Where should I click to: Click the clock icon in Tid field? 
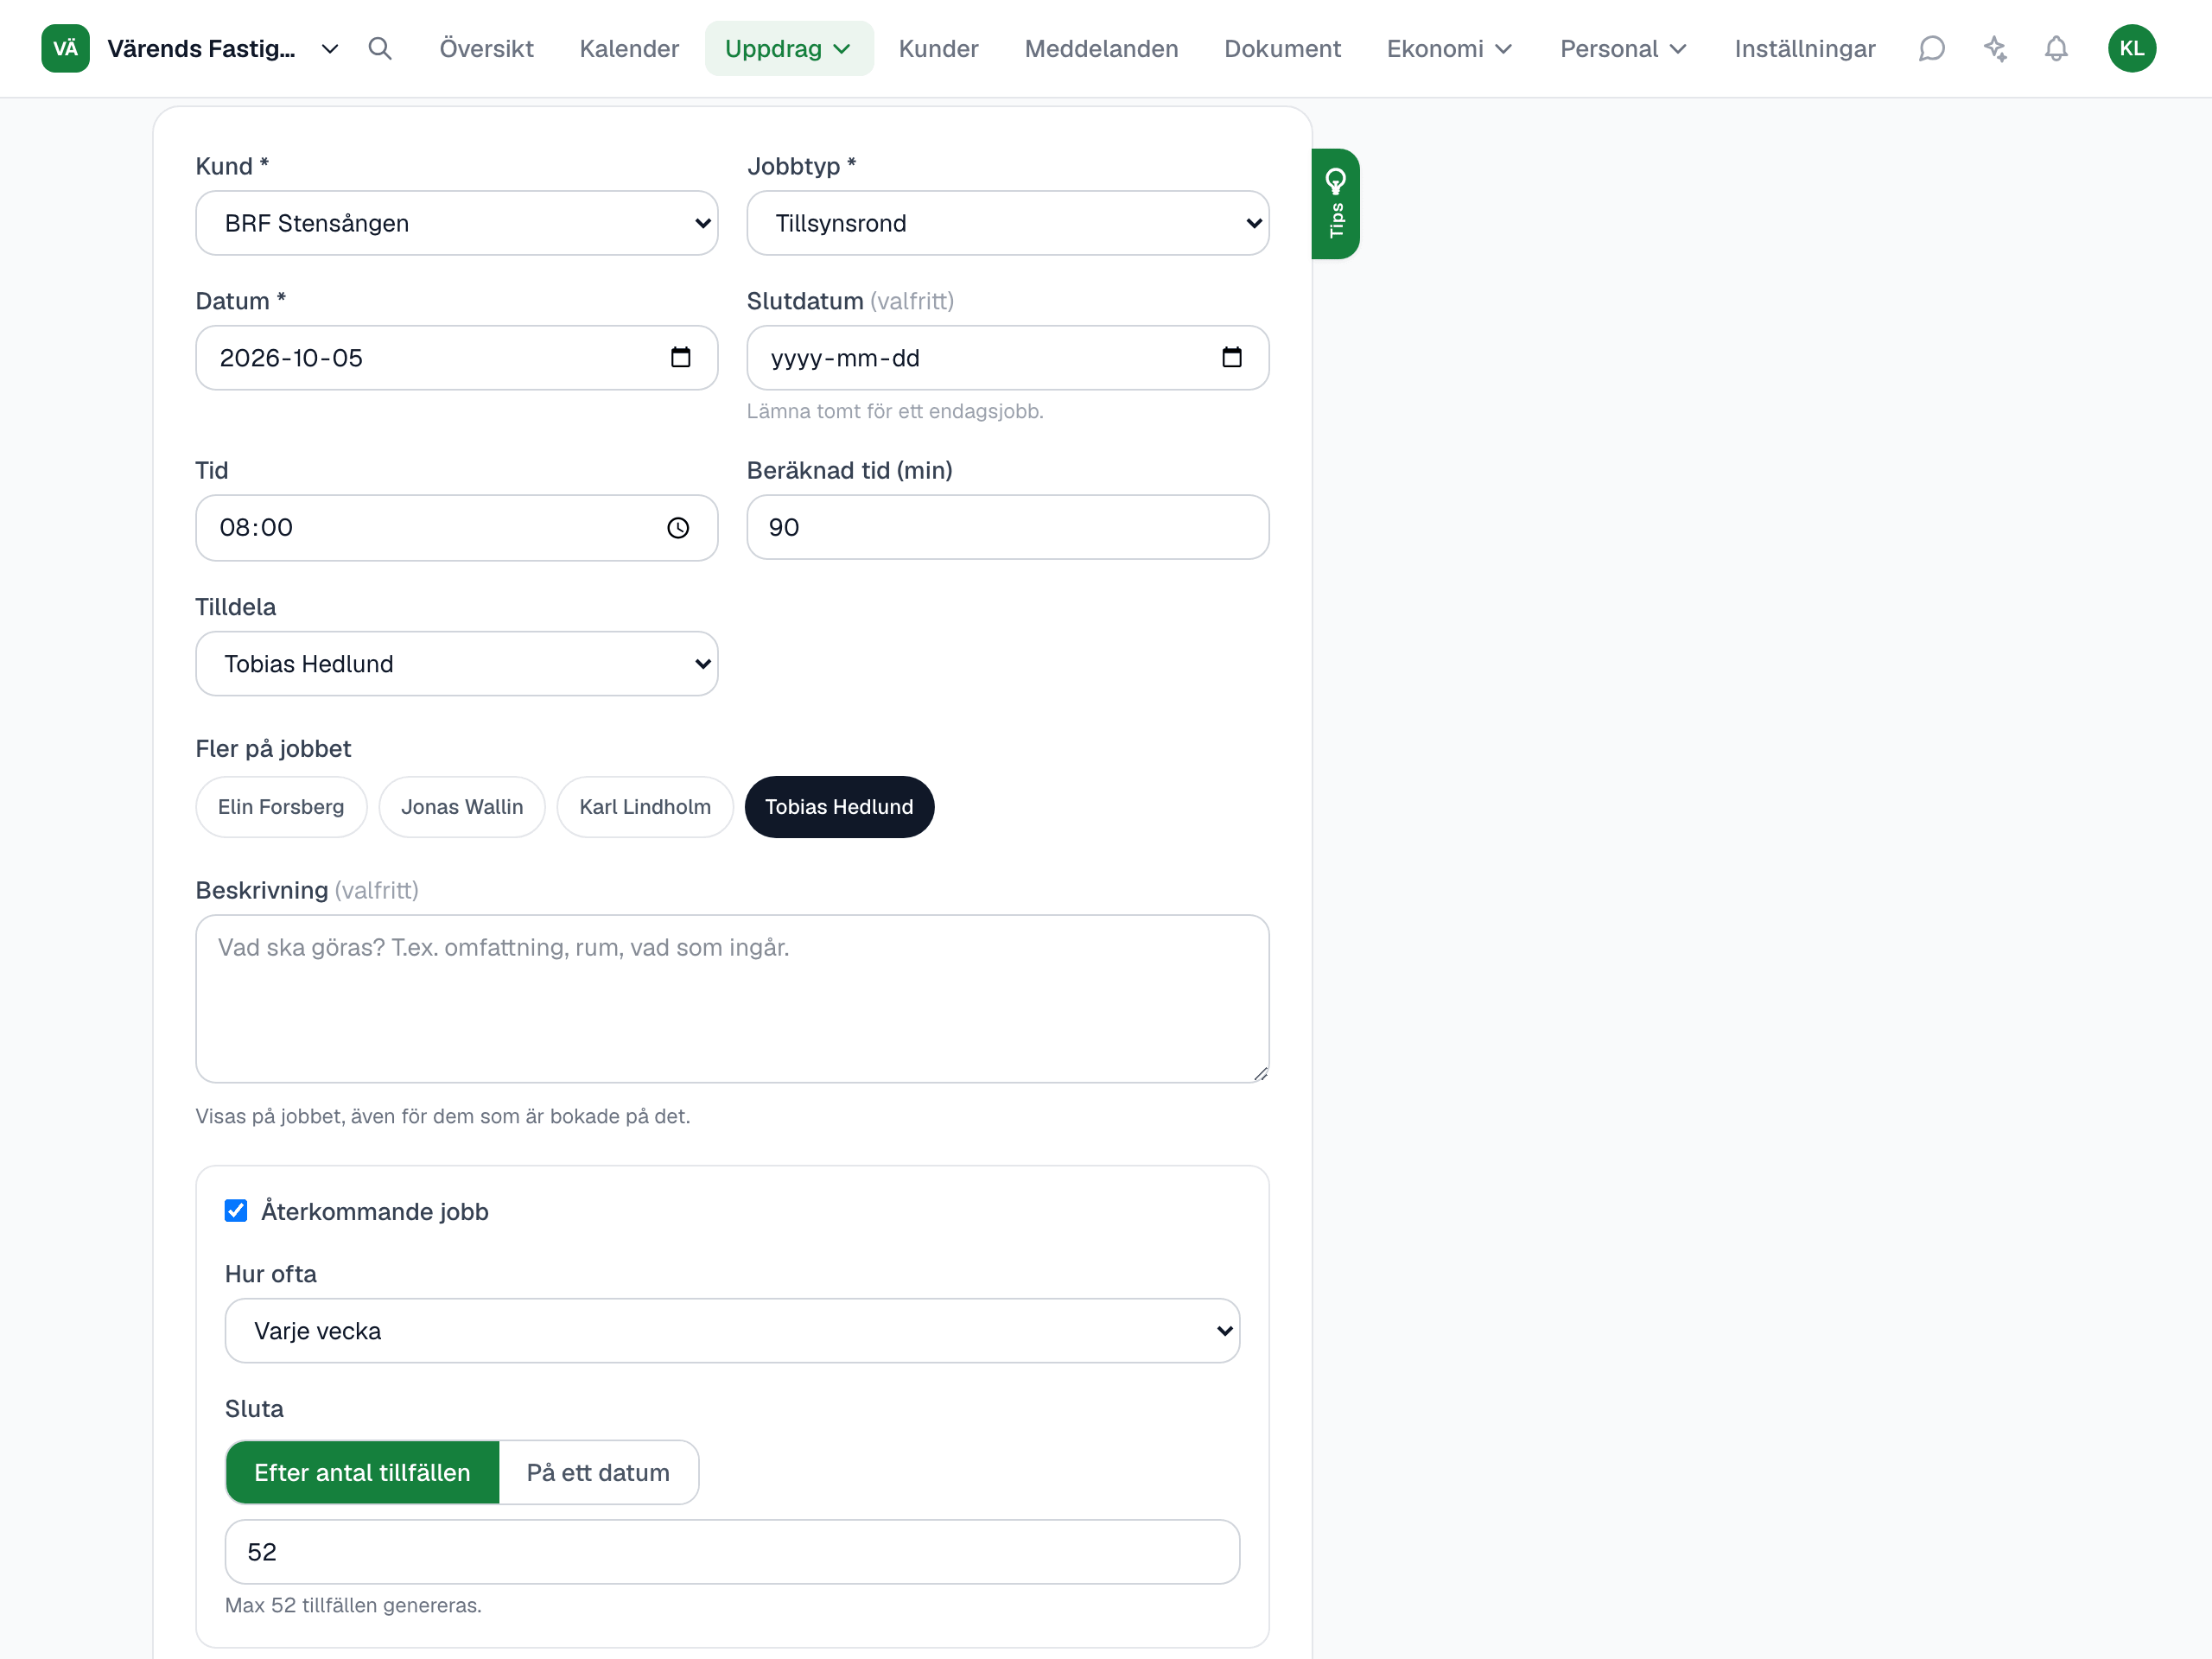click(678, 527)
